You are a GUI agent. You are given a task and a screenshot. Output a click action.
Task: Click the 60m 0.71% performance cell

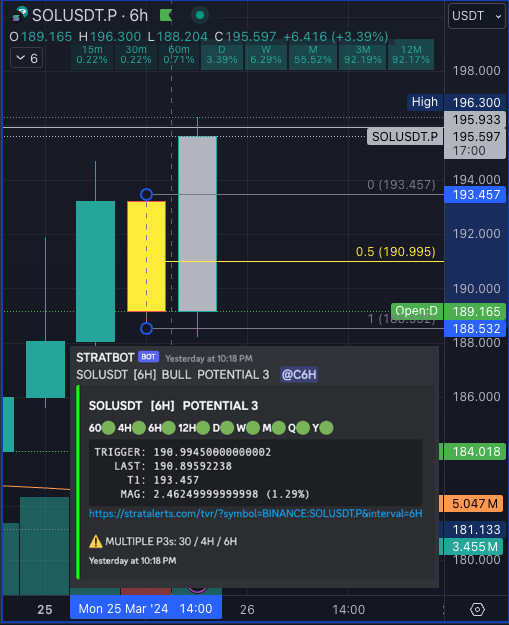coord(179,55)
